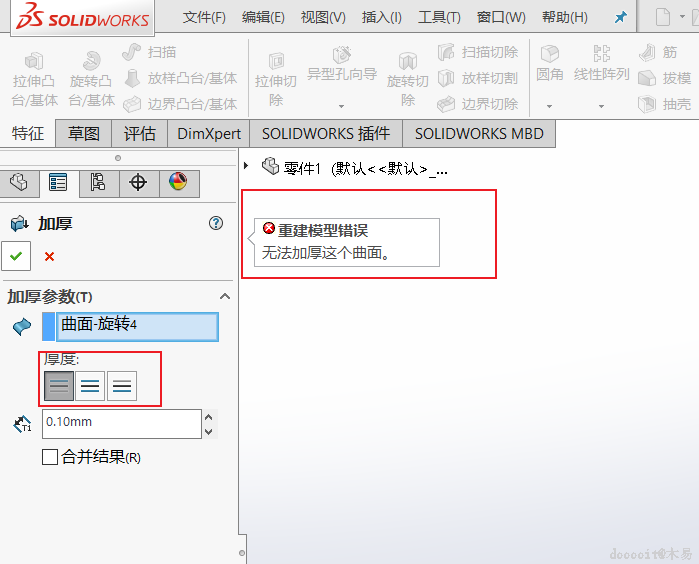Viewport: 699px width, 564px height.
Task: Open the 窗口(W) menu
Action: [501, 17]
